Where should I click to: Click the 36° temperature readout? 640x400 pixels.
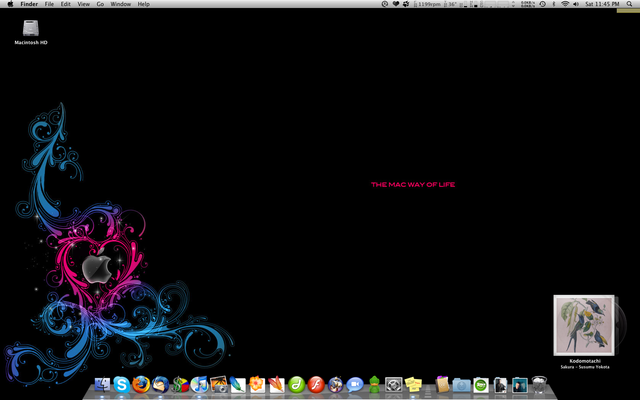(451, 4)
